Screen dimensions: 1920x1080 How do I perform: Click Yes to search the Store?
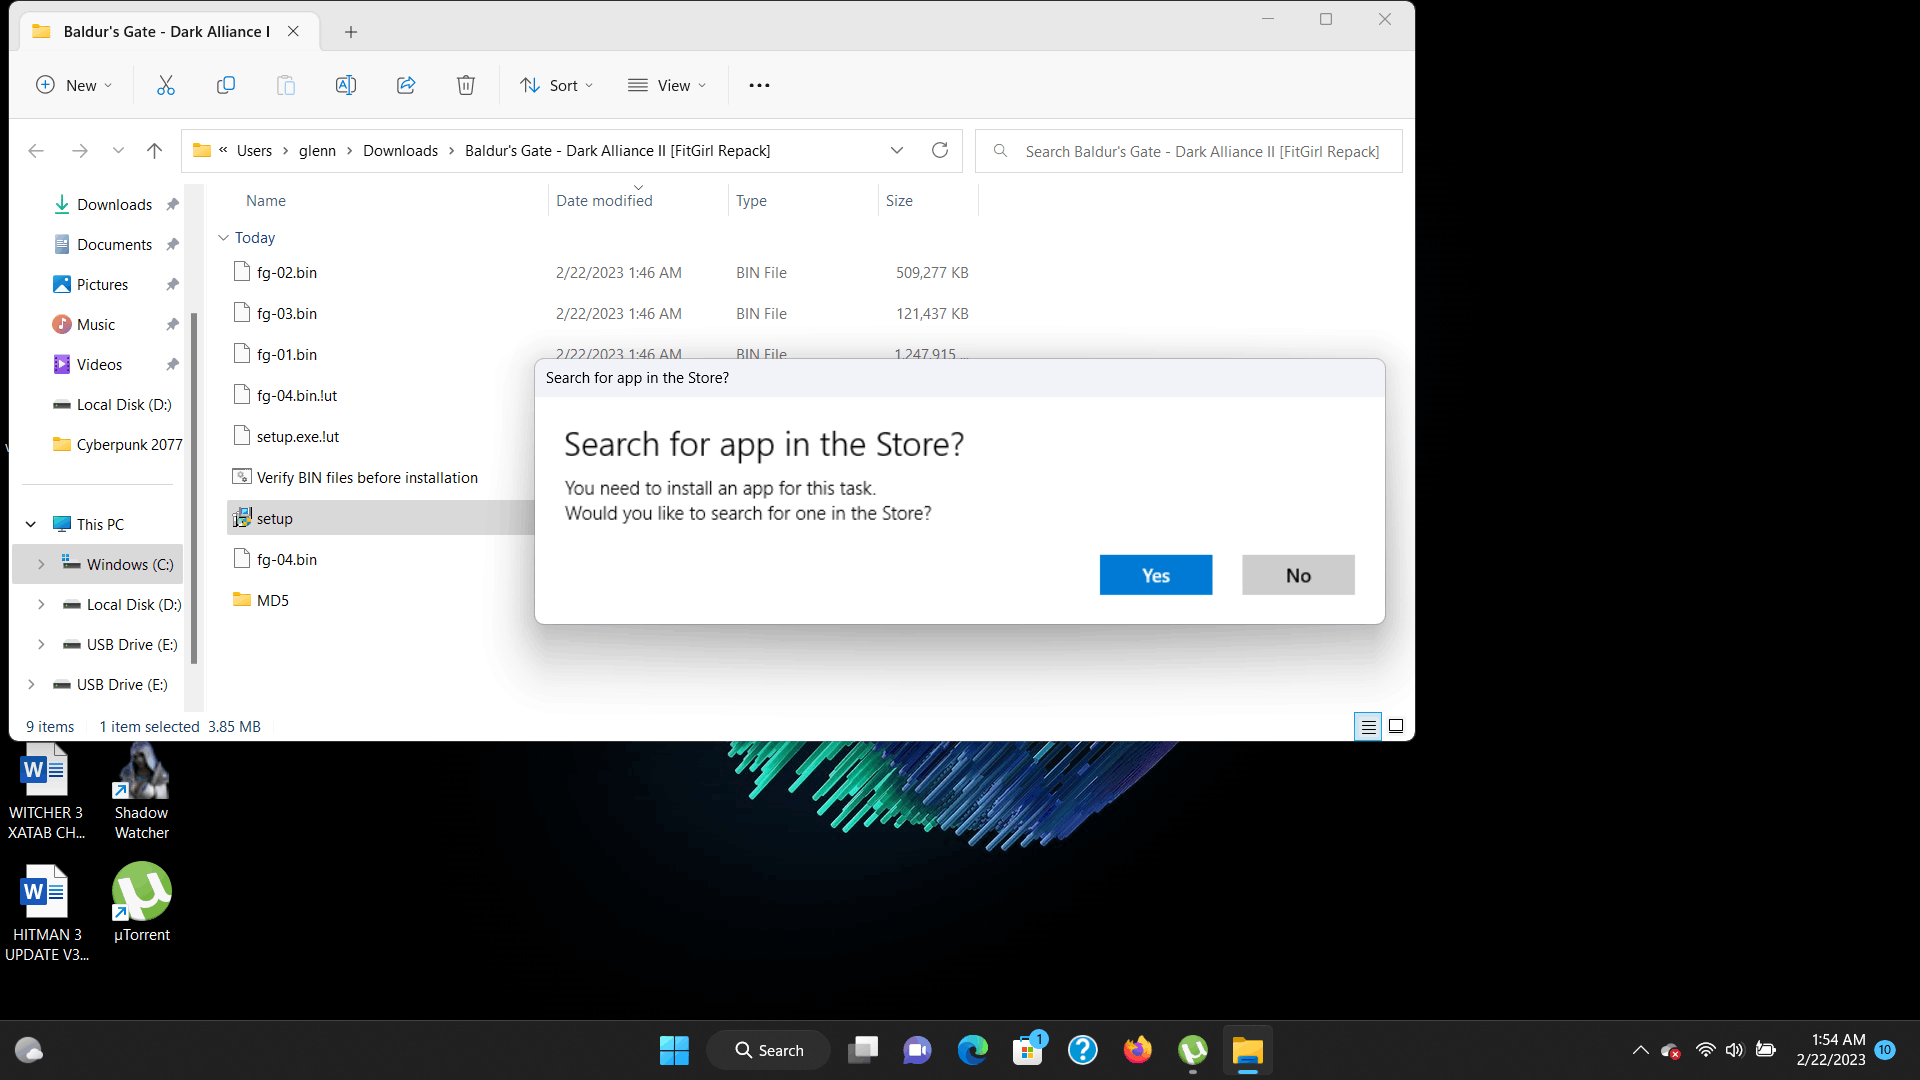point(1156,575)
